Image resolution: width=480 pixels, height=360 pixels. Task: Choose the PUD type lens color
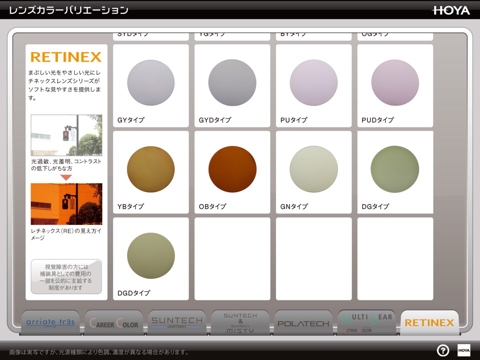tap(395, 86)
